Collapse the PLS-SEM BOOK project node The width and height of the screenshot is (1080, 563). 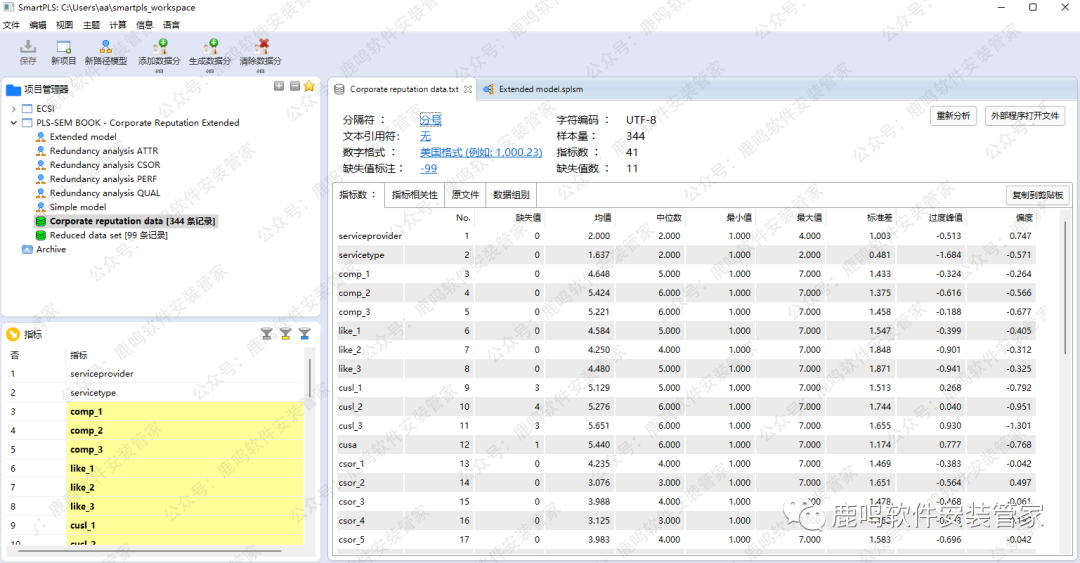(x=14, y=123)
